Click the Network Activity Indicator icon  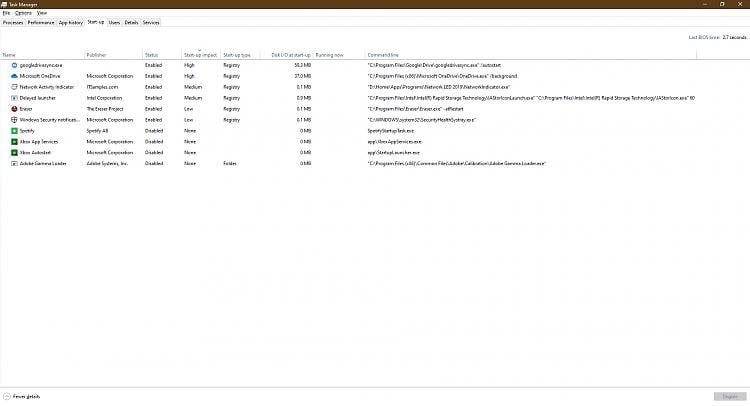click(14, 87)
